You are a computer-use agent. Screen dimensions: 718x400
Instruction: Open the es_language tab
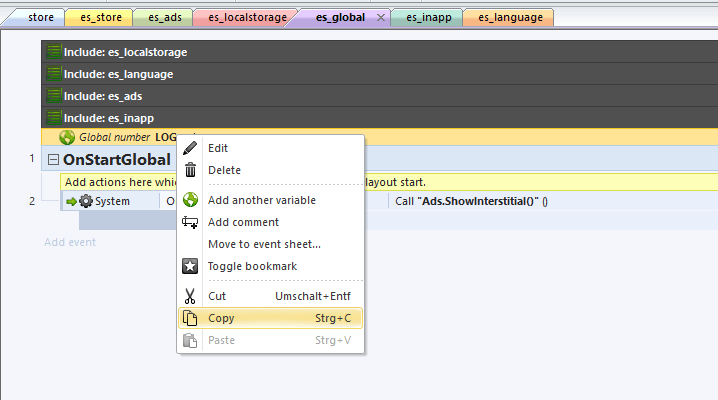[x=509, y=17]
